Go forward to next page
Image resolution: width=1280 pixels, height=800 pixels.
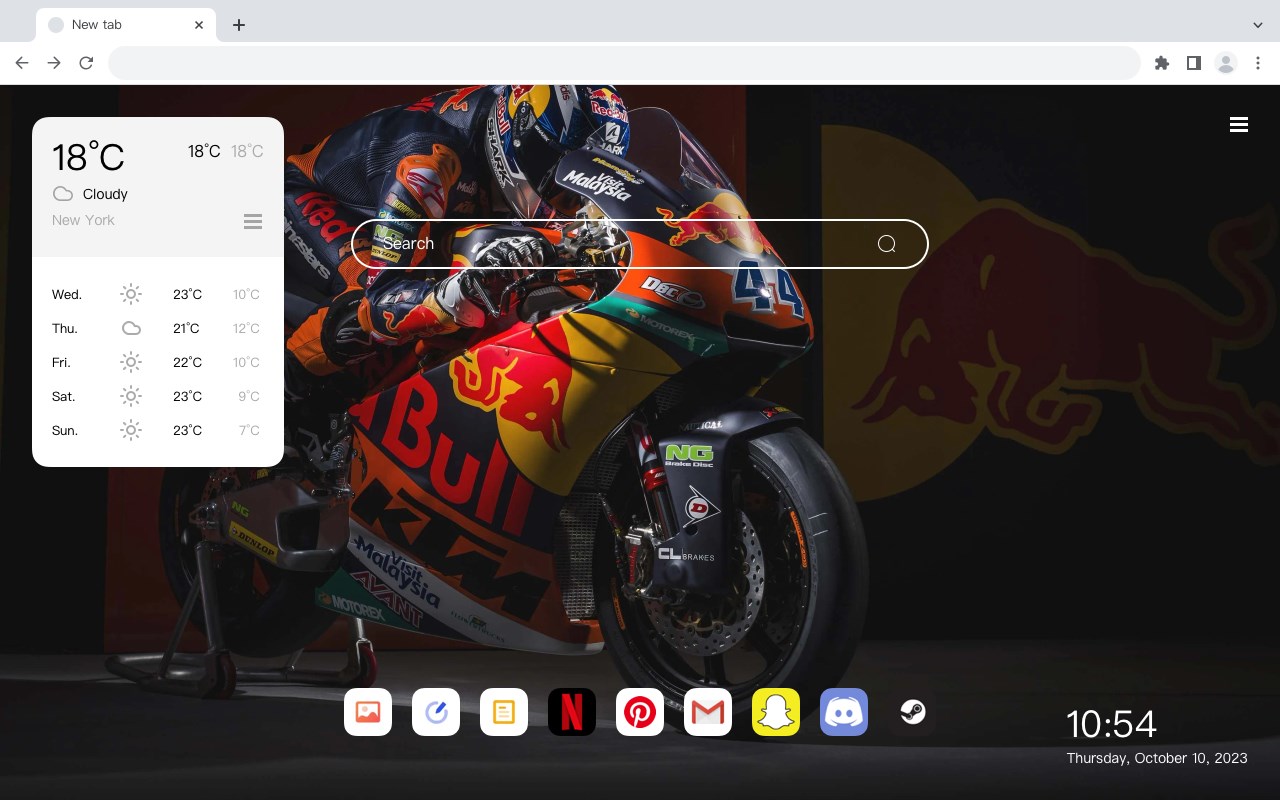[x=54, y=63]
